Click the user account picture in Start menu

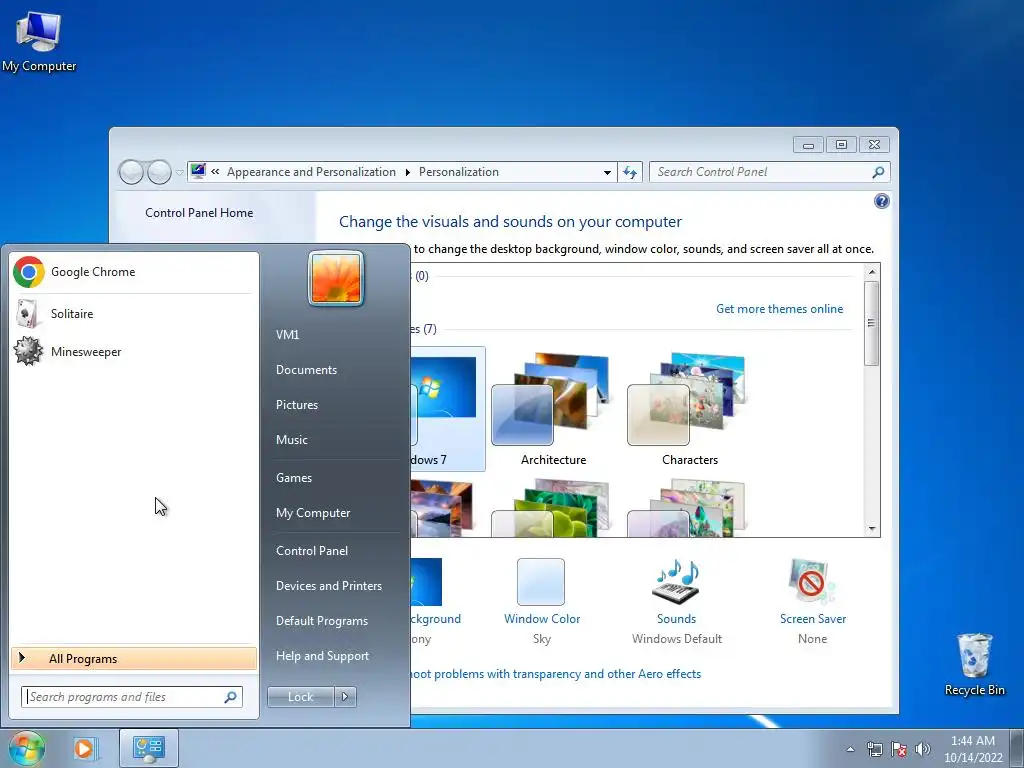336,279
